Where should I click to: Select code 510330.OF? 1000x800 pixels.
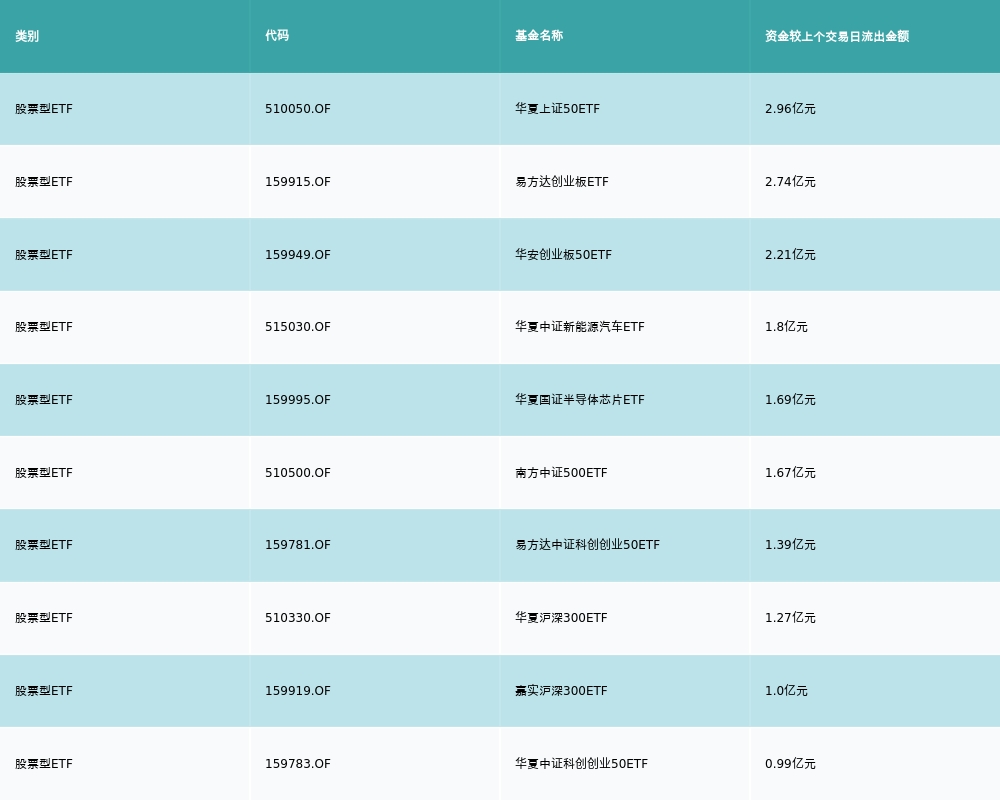click(x=298, y=618)
